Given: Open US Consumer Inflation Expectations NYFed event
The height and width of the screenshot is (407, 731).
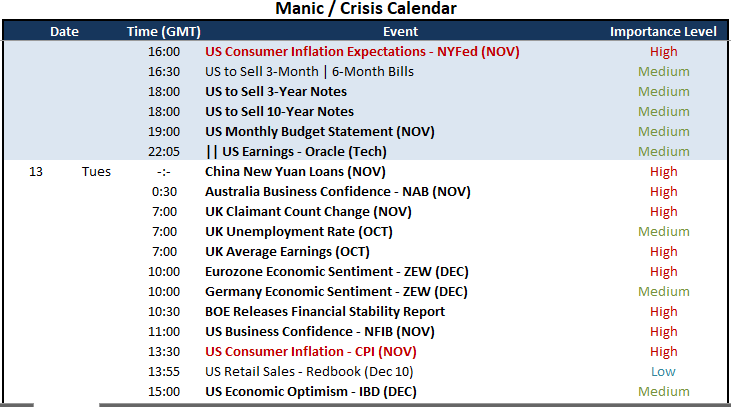Looking at the screenshot, I should (362, 52).
